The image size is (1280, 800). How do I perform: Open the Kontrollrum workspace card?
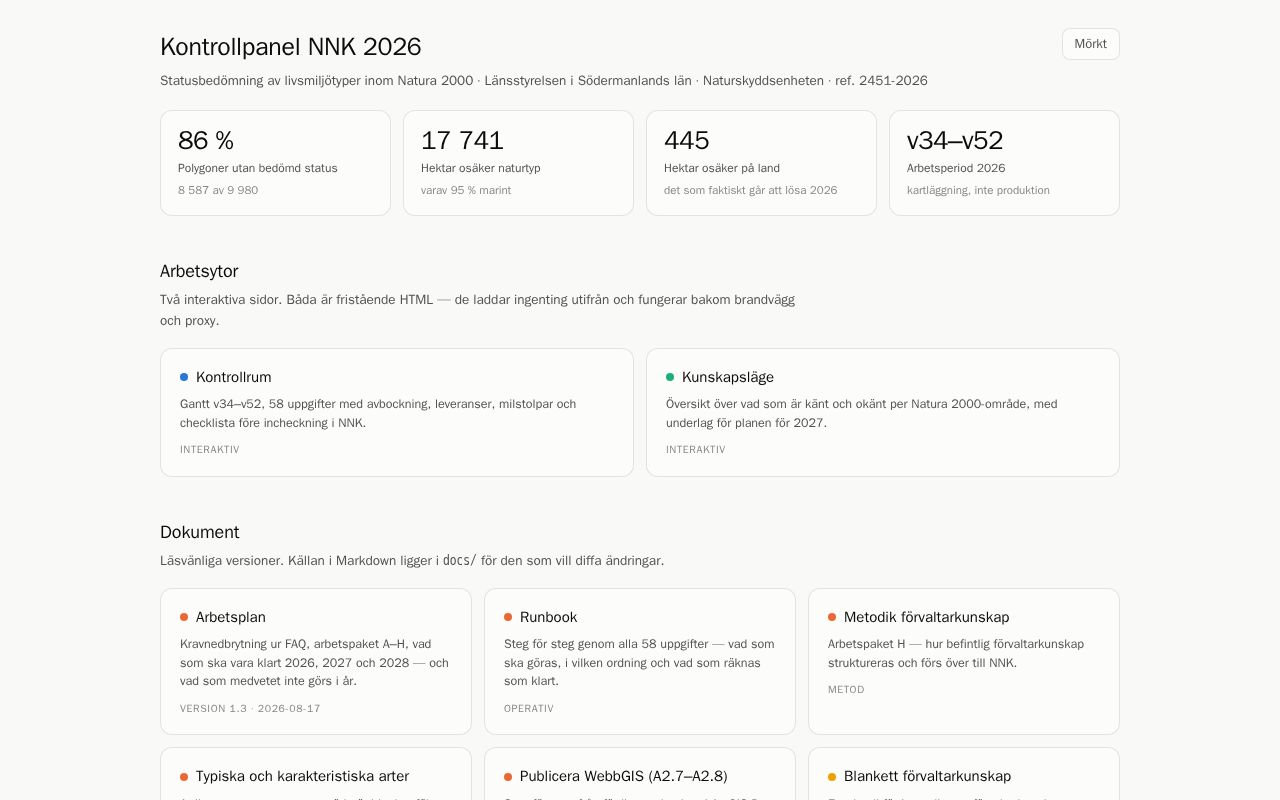tap(397, 412)
